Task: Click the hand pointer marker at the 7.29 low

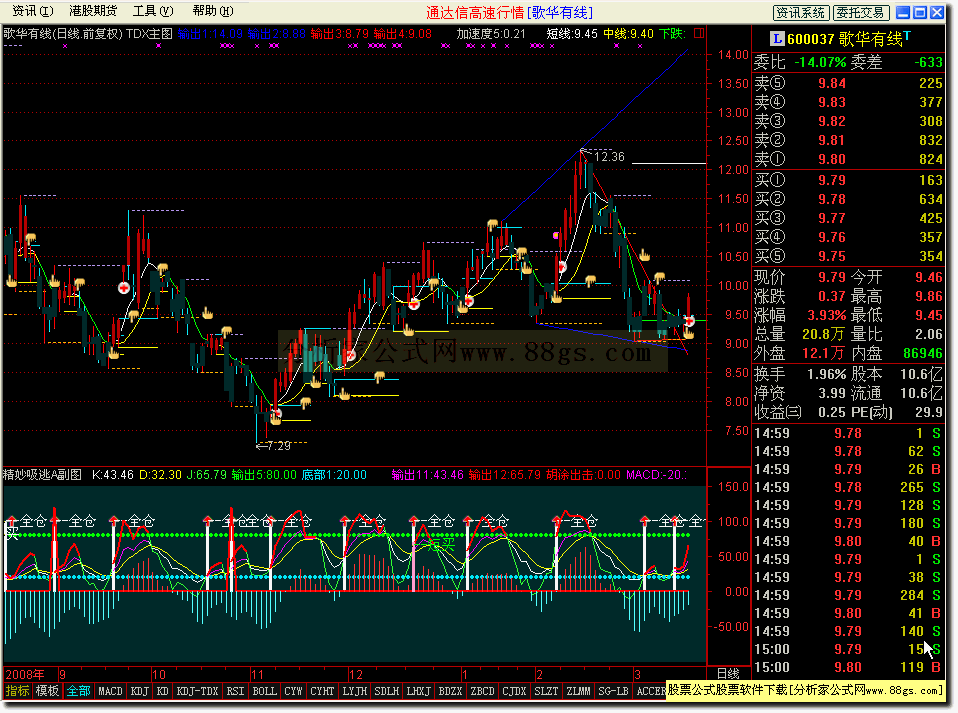Action: [x=276, y=420]
